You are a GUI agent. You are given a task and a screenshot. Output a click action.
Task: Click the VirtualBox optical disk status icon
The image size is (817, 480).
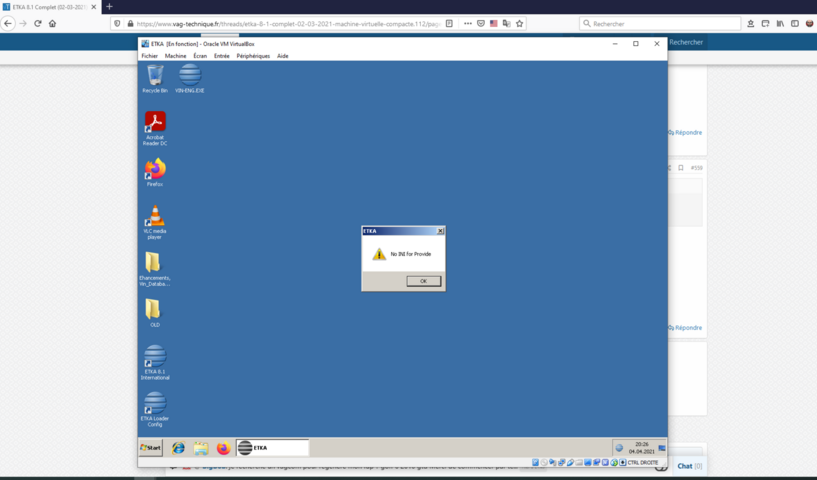click(544, 462)
